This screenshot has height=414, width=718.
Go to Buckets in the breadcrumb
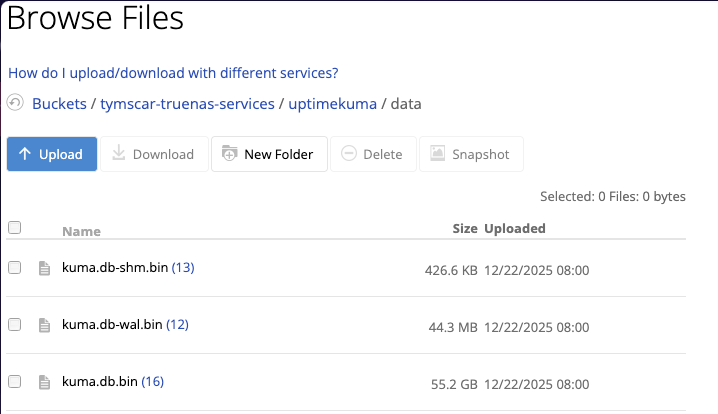coord(59,103)
